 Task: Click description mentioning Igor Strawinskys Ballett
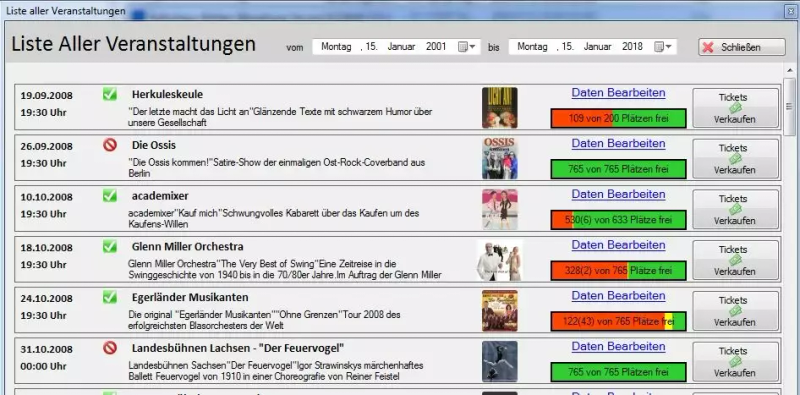pyautogui.click(x=276, y=371)
